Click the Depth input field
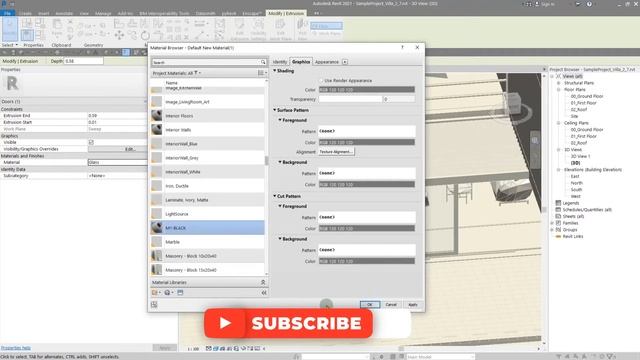 (84, 61)
